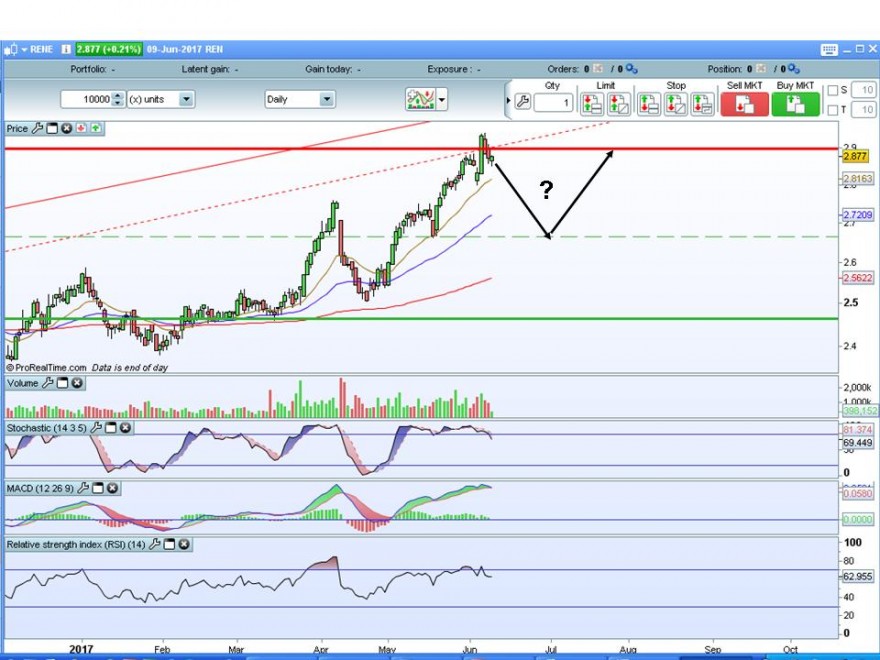The width and height of the screenshot is (880, 660).
Task: Maximize the Volume panel
Action: pos(62,383)
